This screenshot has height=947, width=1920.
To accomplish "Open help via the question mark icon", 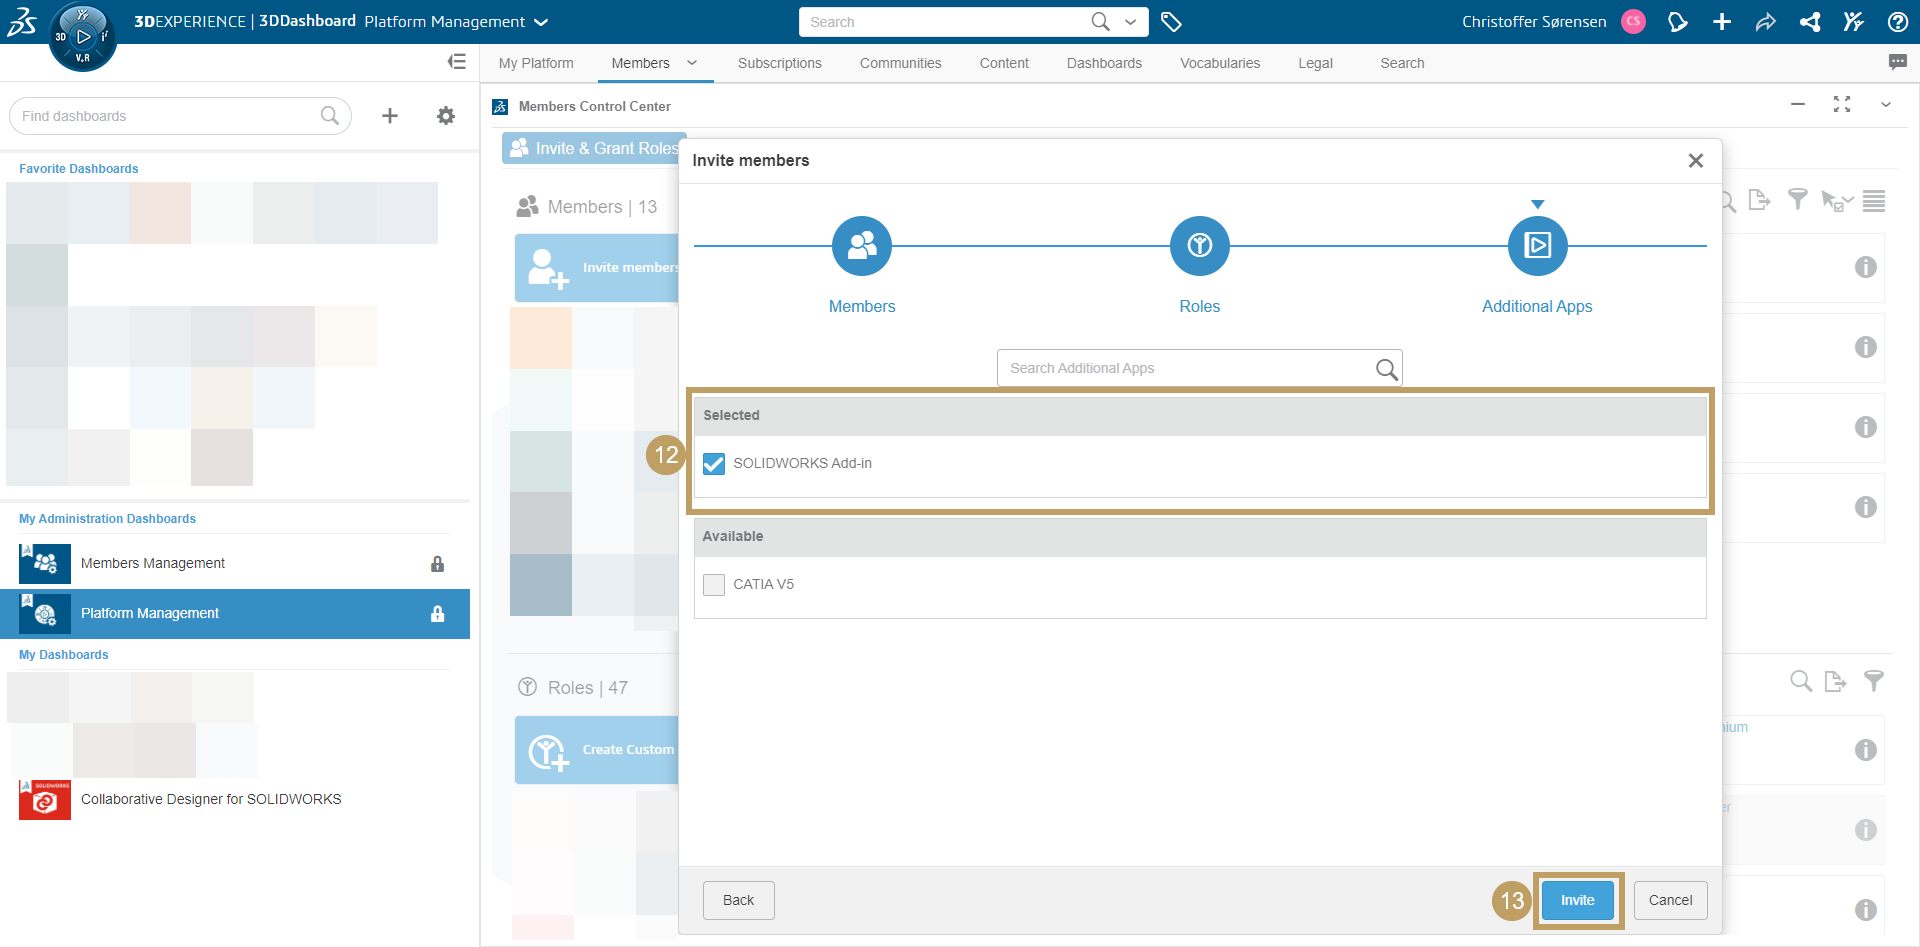I will coord(1898,21).
